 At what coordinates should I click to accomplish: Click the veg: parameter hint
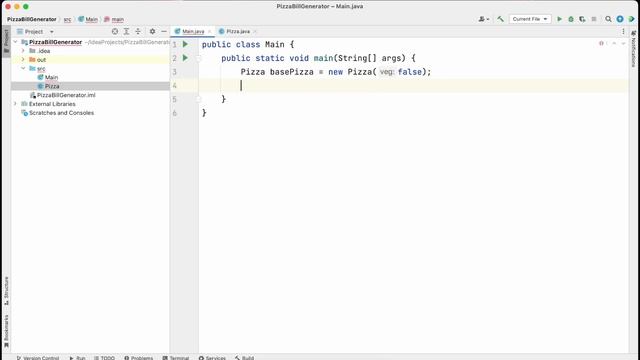point(387,72)
